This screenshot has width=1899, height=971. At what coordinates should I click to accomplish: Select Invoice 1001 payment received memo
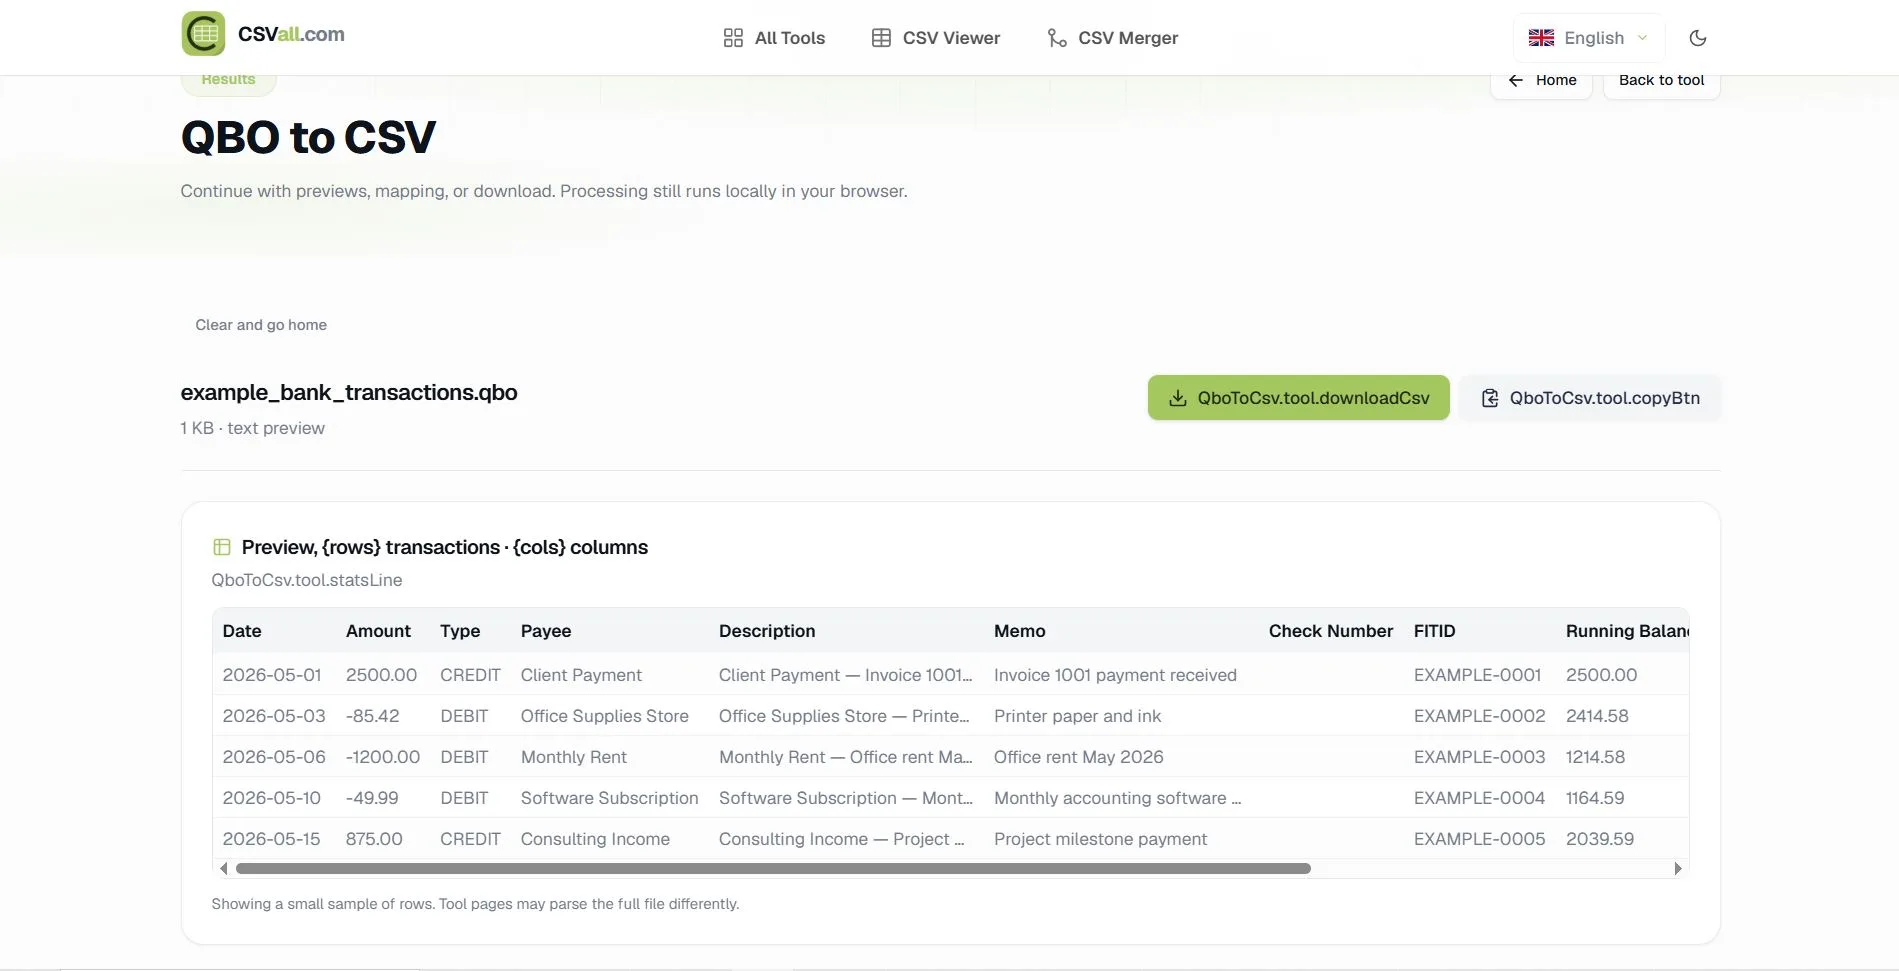(1115, 675)
